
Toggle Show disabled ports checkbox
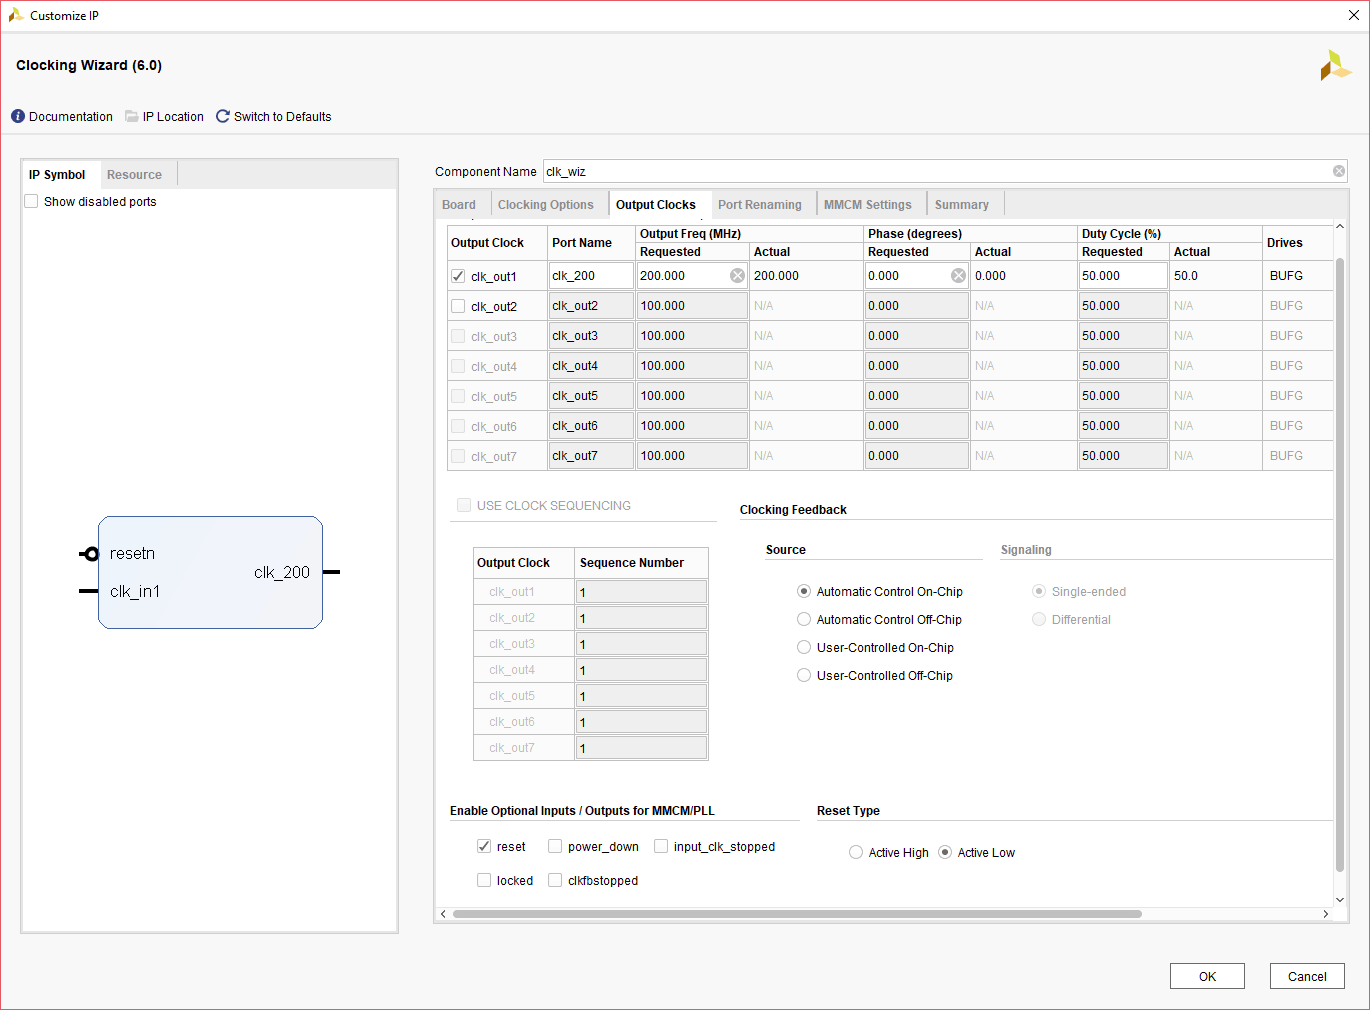(32, 202)
